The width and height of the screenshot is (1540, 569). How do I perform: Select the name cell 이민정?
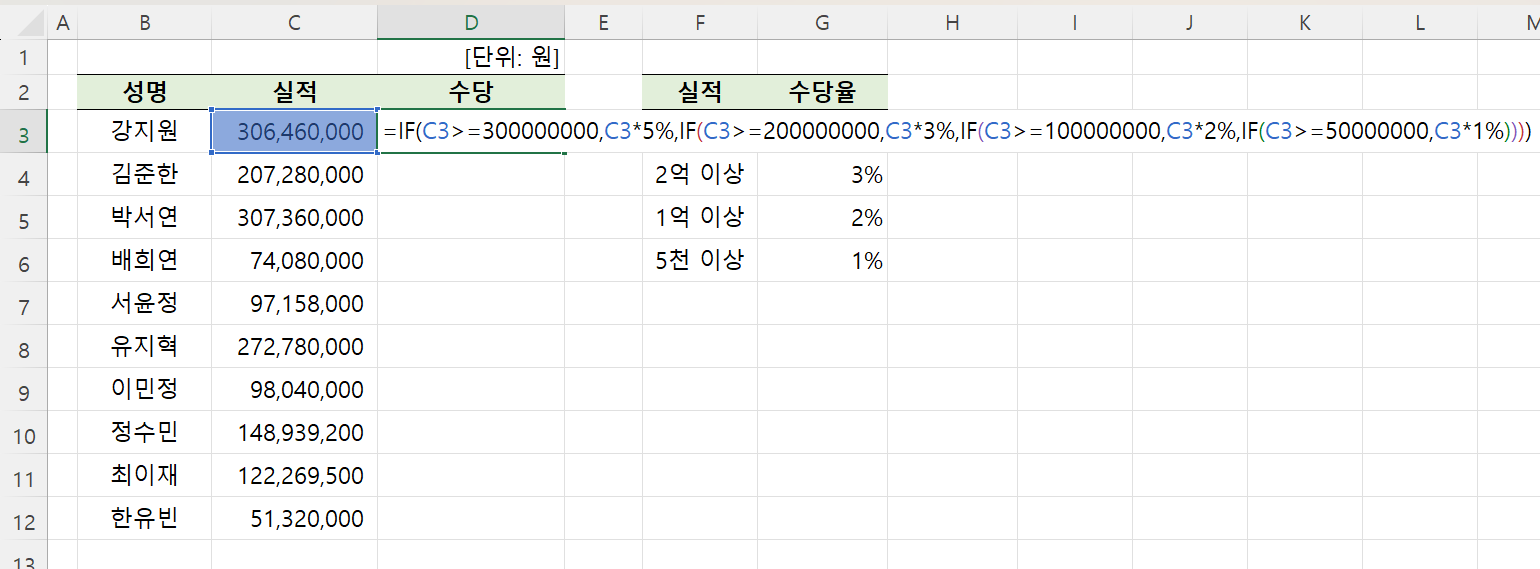145,390
